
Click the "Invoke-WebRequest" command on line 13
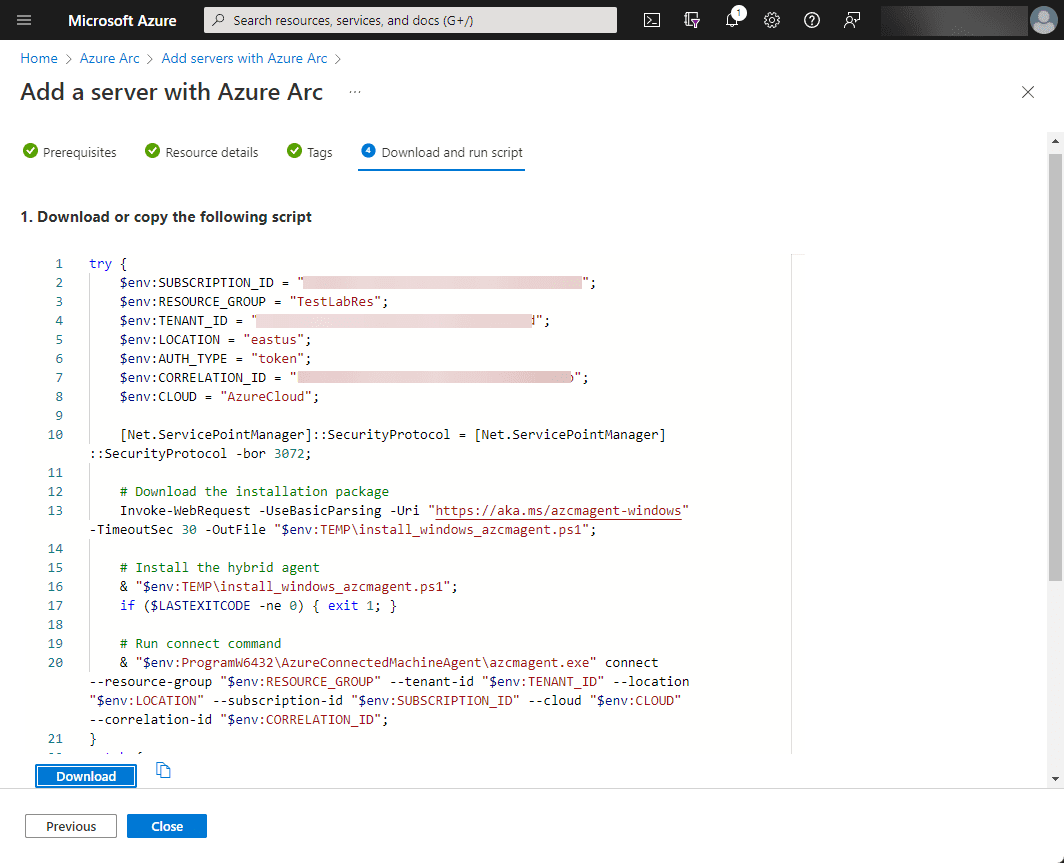point(185,511)
